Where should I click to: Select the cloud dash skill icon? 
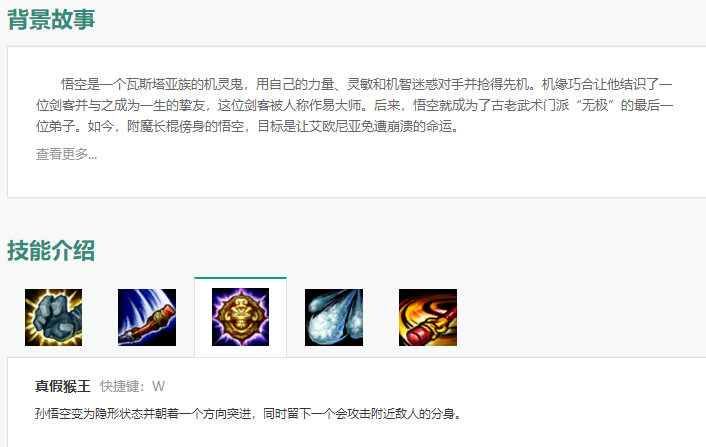[x=334, y=317]
